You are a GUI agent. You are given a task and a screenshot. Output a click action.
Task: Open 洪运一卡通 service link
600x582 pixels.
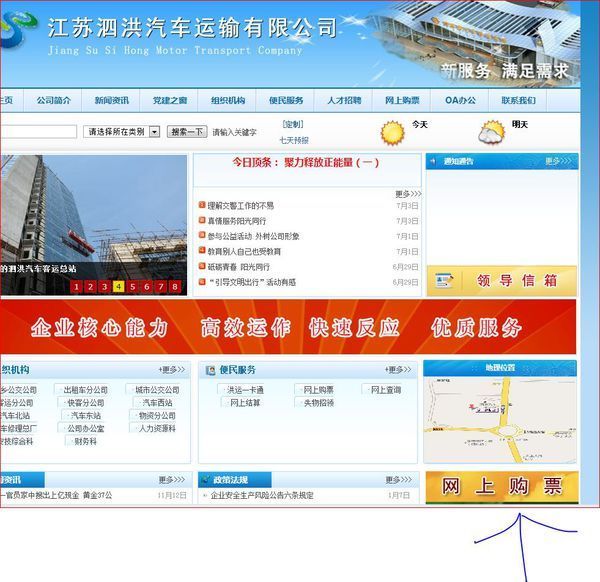[x=245, y=390]
